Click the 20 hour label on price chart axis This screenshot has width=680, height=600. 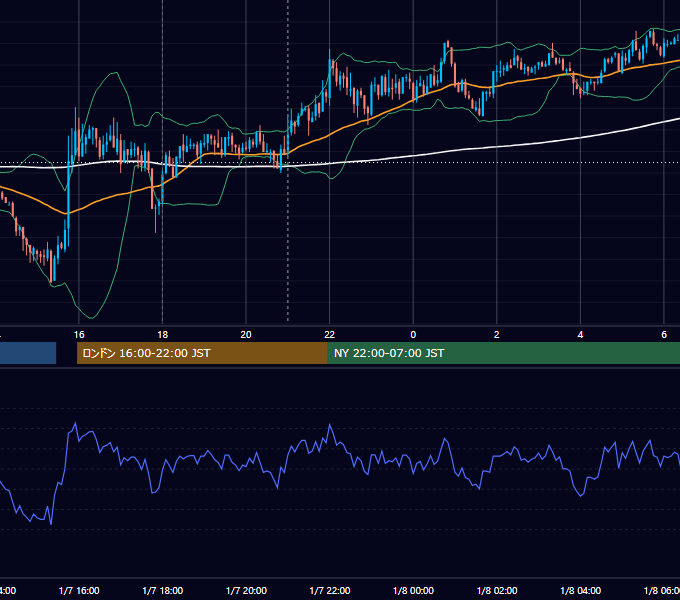246,335
